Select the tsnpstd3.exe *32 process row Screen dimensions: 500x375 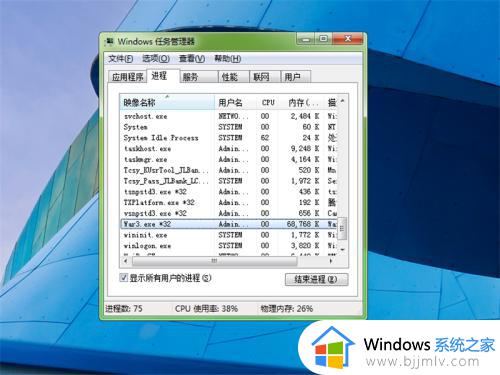pos(229,192)
